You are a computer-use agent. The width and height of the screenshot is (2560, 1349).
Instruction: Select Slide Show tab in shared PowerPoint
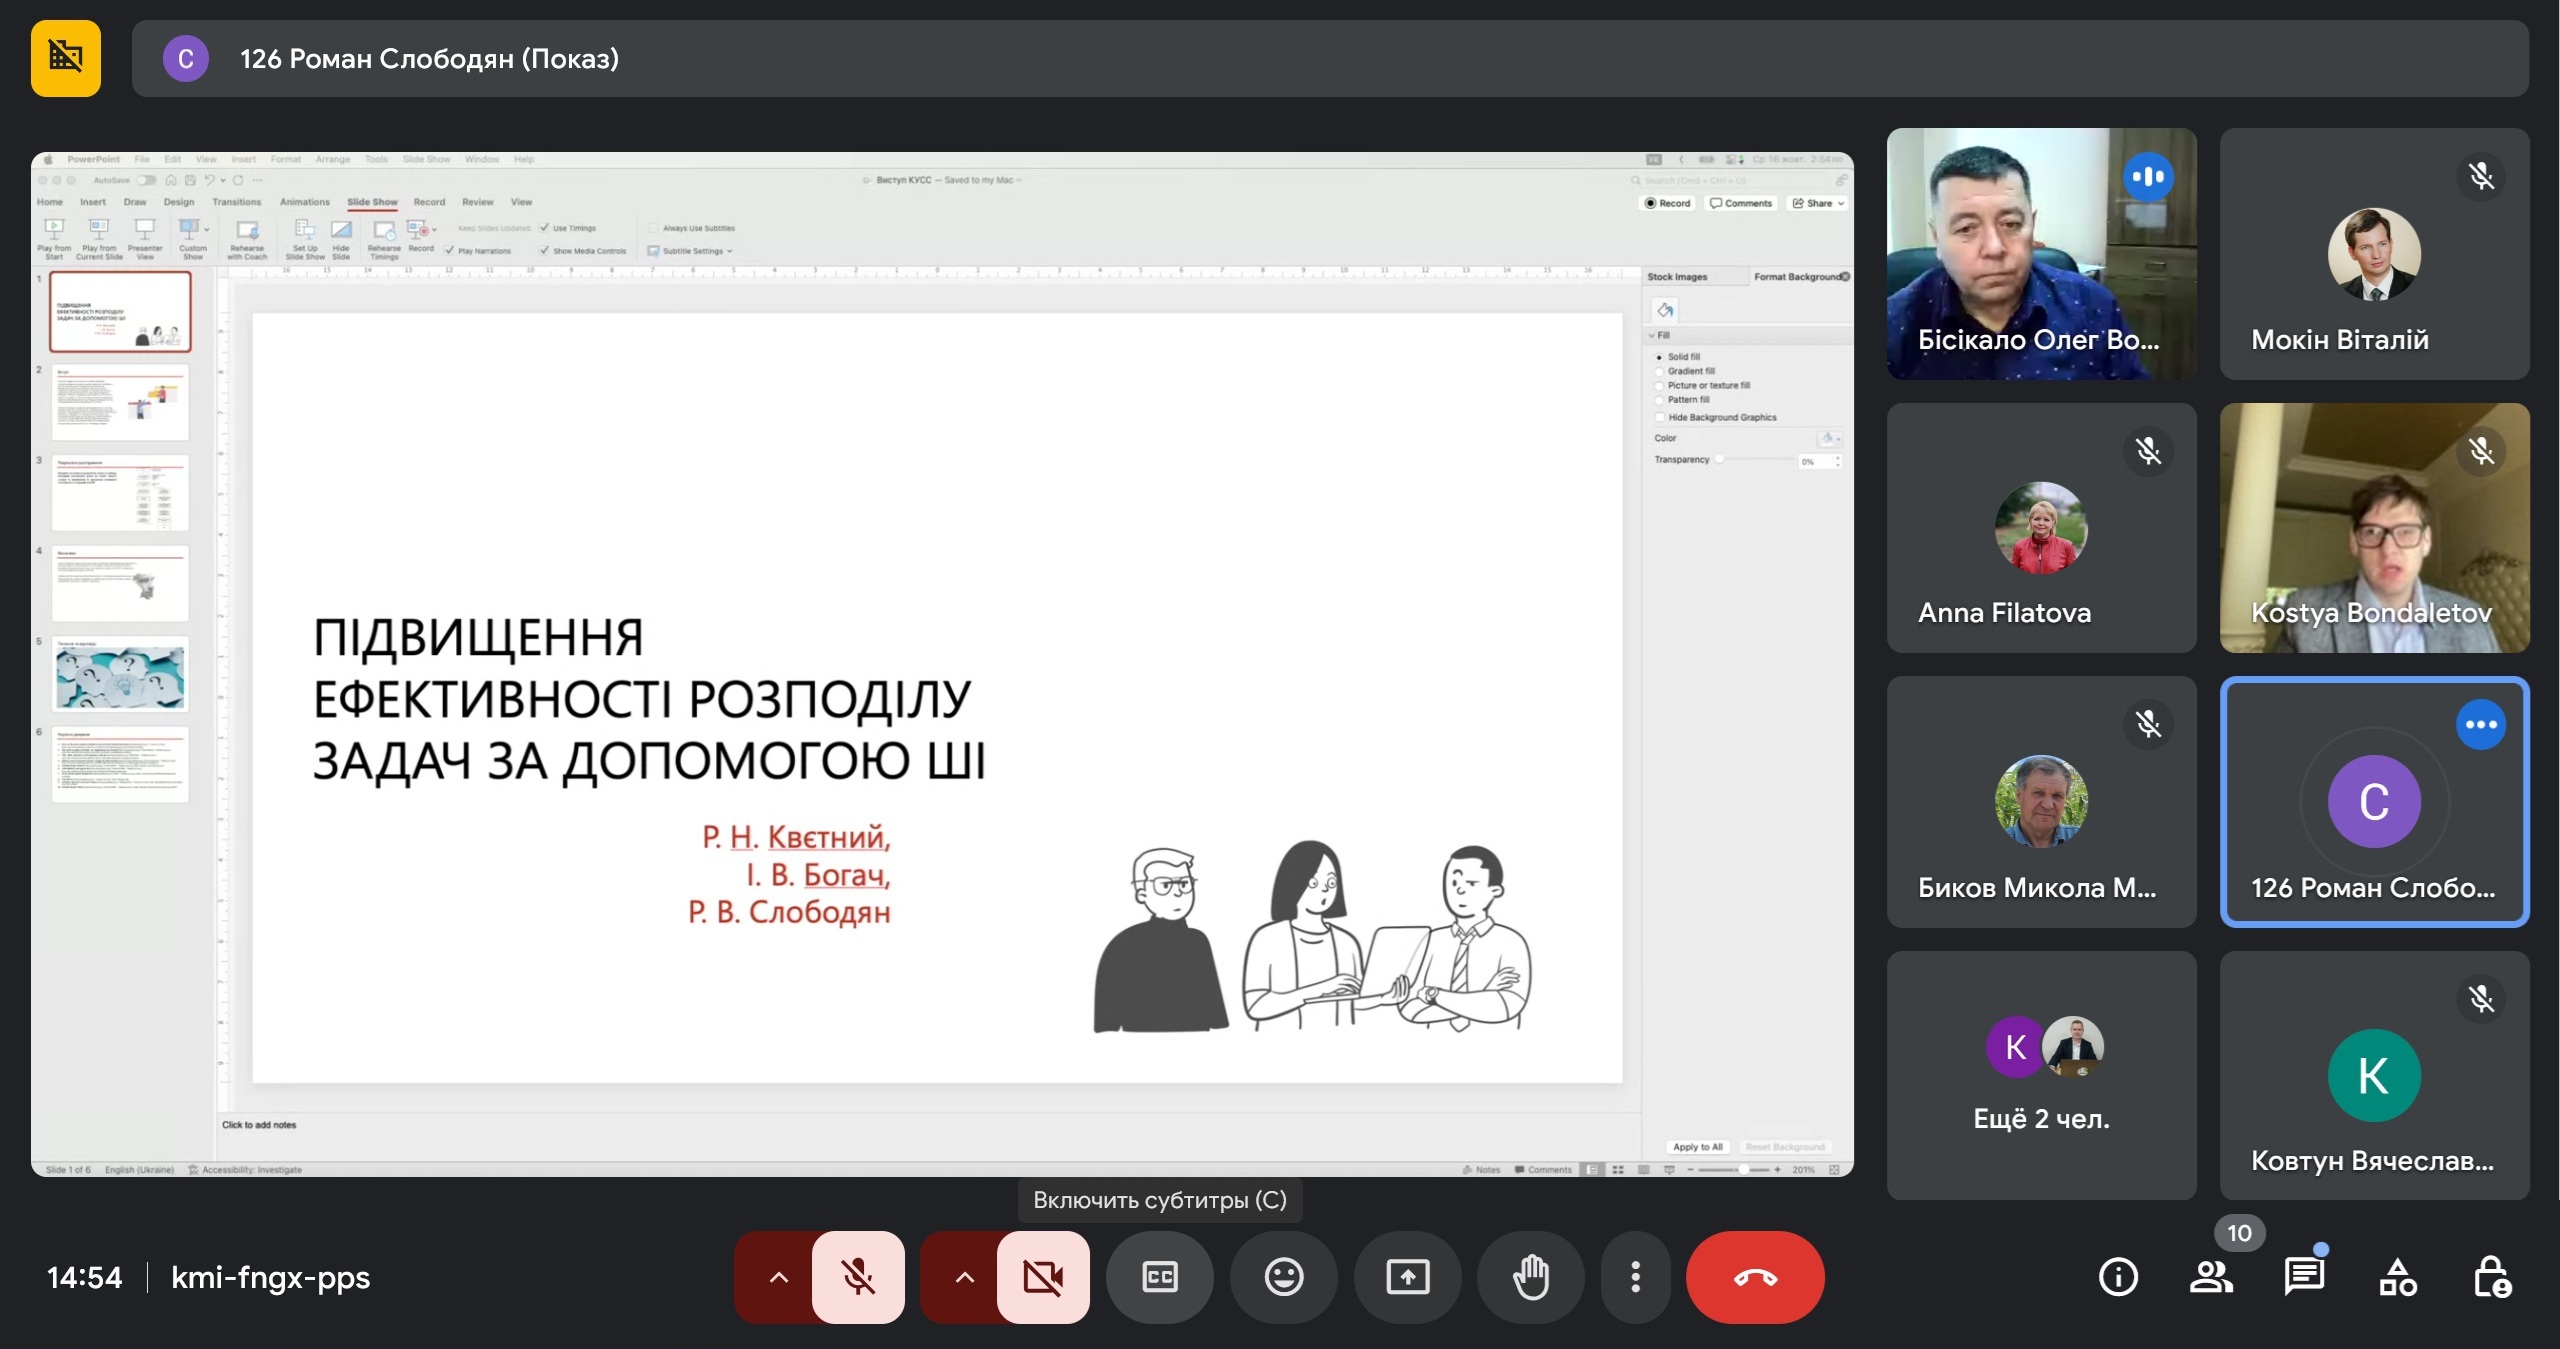coord(372,202)
